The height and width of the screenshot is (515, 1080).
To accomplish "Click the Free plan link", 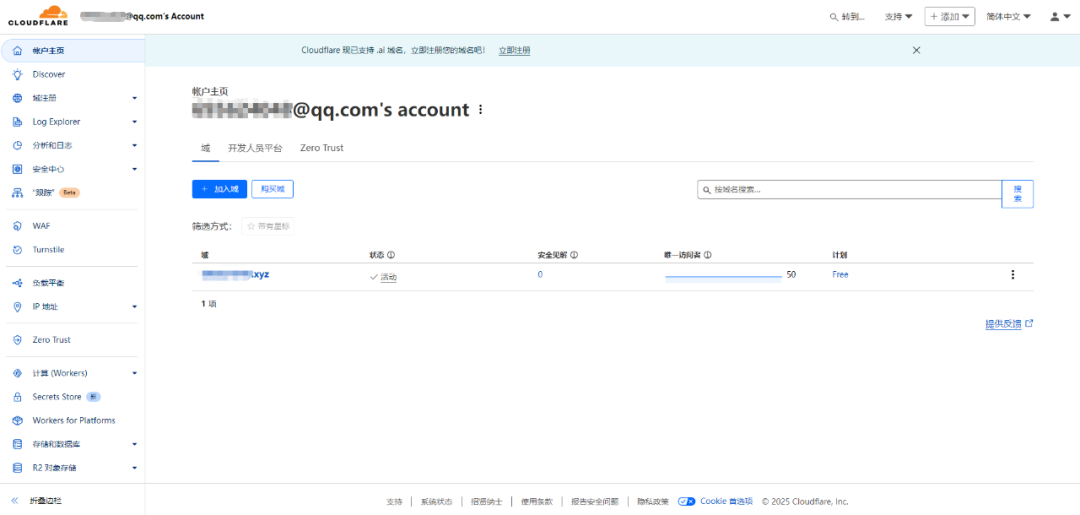I will point(840,275).
